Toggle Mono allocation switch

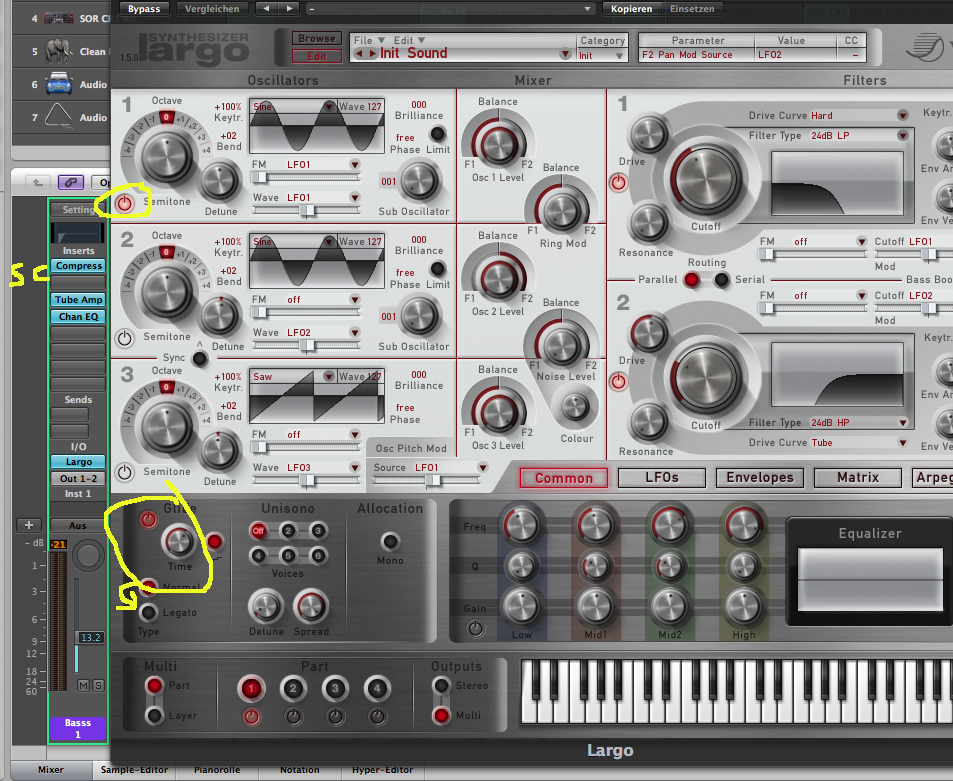pyautogui.click(x=390, y=541)
